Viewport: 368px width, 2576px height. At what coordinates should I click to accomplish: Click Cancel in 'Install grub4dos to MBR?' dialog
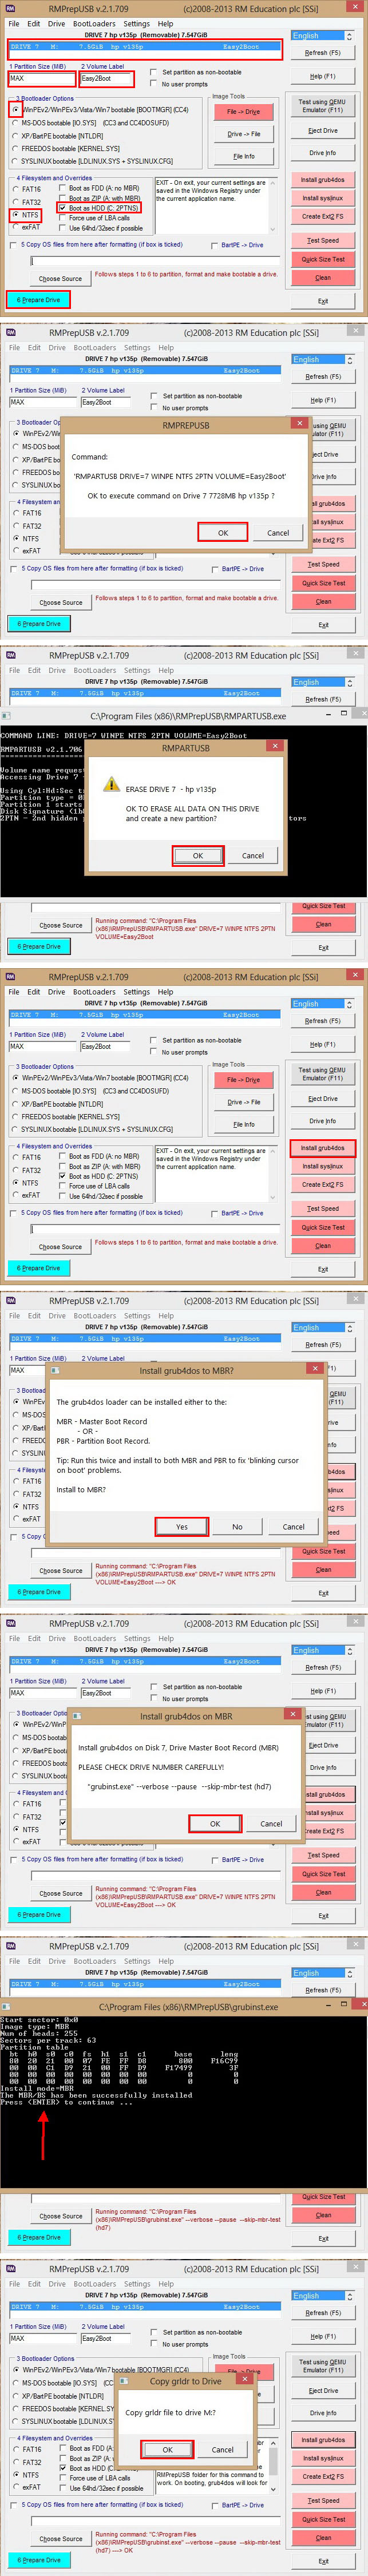[294, 1526]
